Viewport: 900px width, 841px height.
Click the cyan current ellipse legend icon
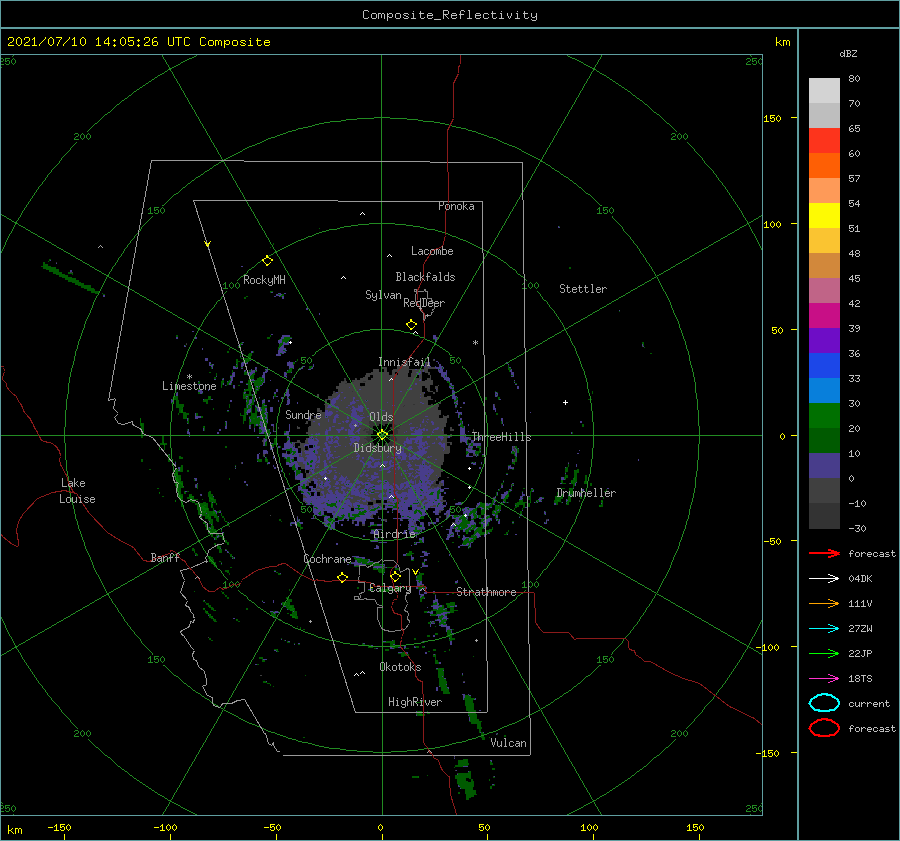[x=824, y=703]
